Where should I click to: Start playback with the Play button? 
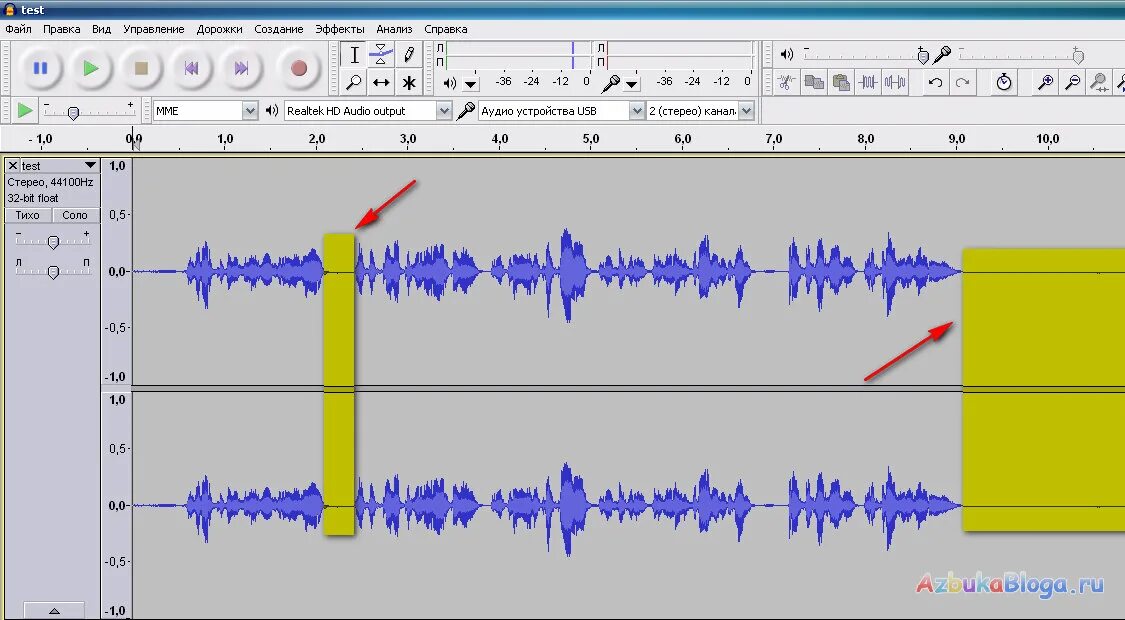point(90,68)
